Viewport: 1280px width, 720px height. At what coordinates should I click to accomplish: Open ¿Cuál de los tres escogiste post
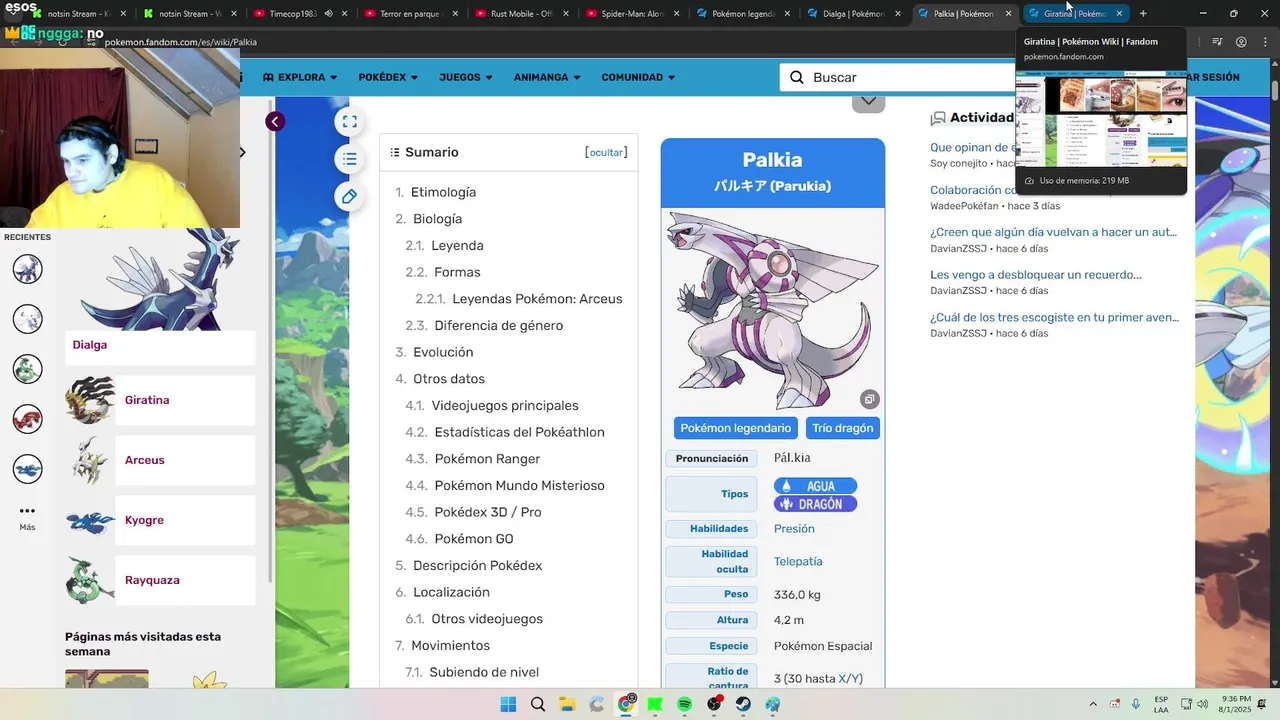[1054, 318]
